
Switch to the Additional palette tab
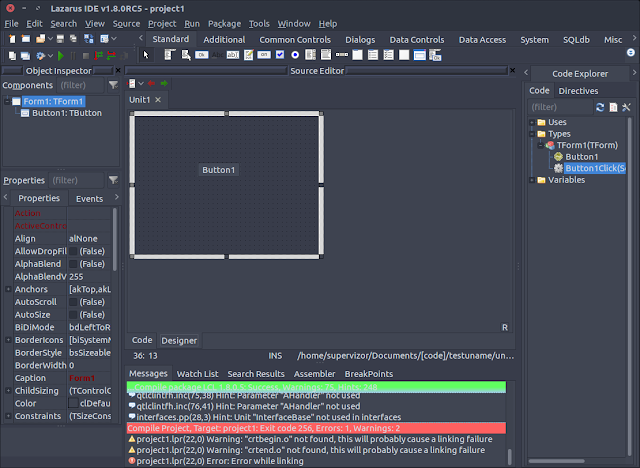pyautogui.click(x=224, y=40)
